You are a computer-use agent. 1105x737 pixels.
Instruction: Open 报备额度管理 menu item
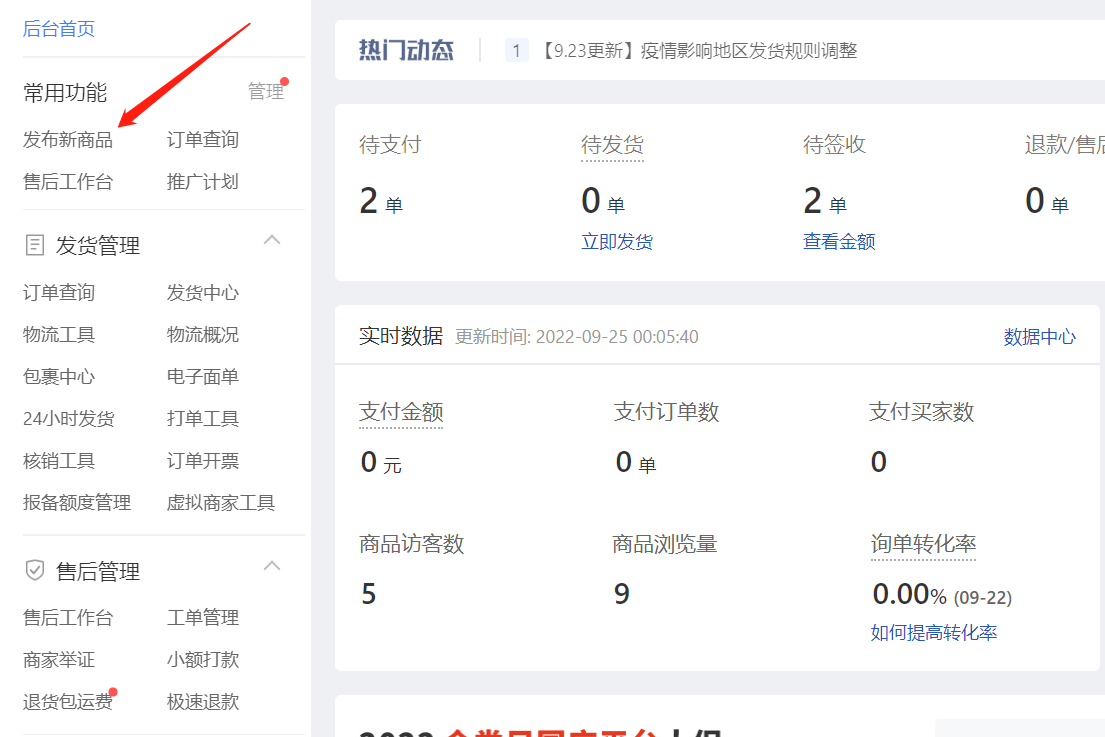point(77,502)
